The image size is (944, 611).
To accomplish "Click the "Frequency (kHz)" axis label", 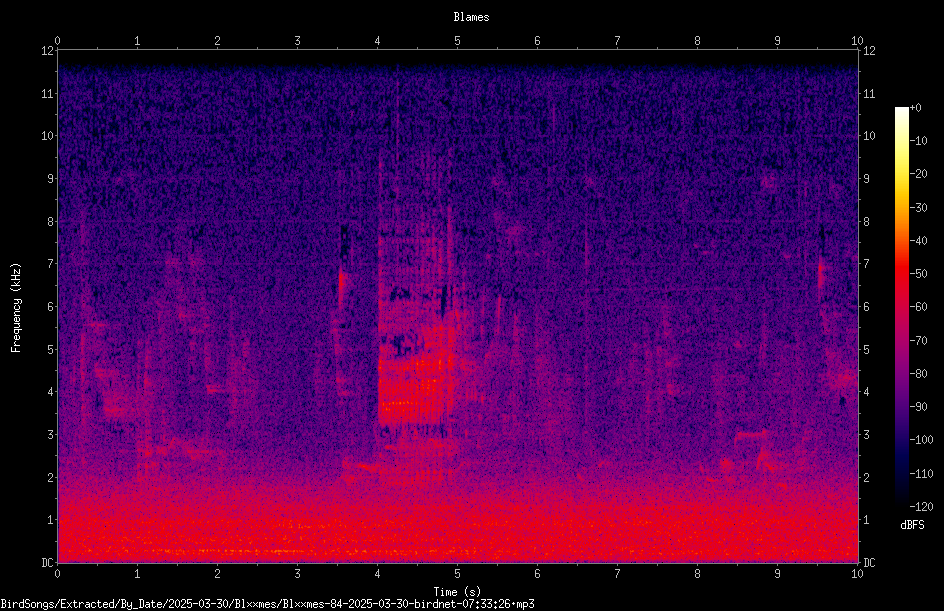I will point(16,308).
